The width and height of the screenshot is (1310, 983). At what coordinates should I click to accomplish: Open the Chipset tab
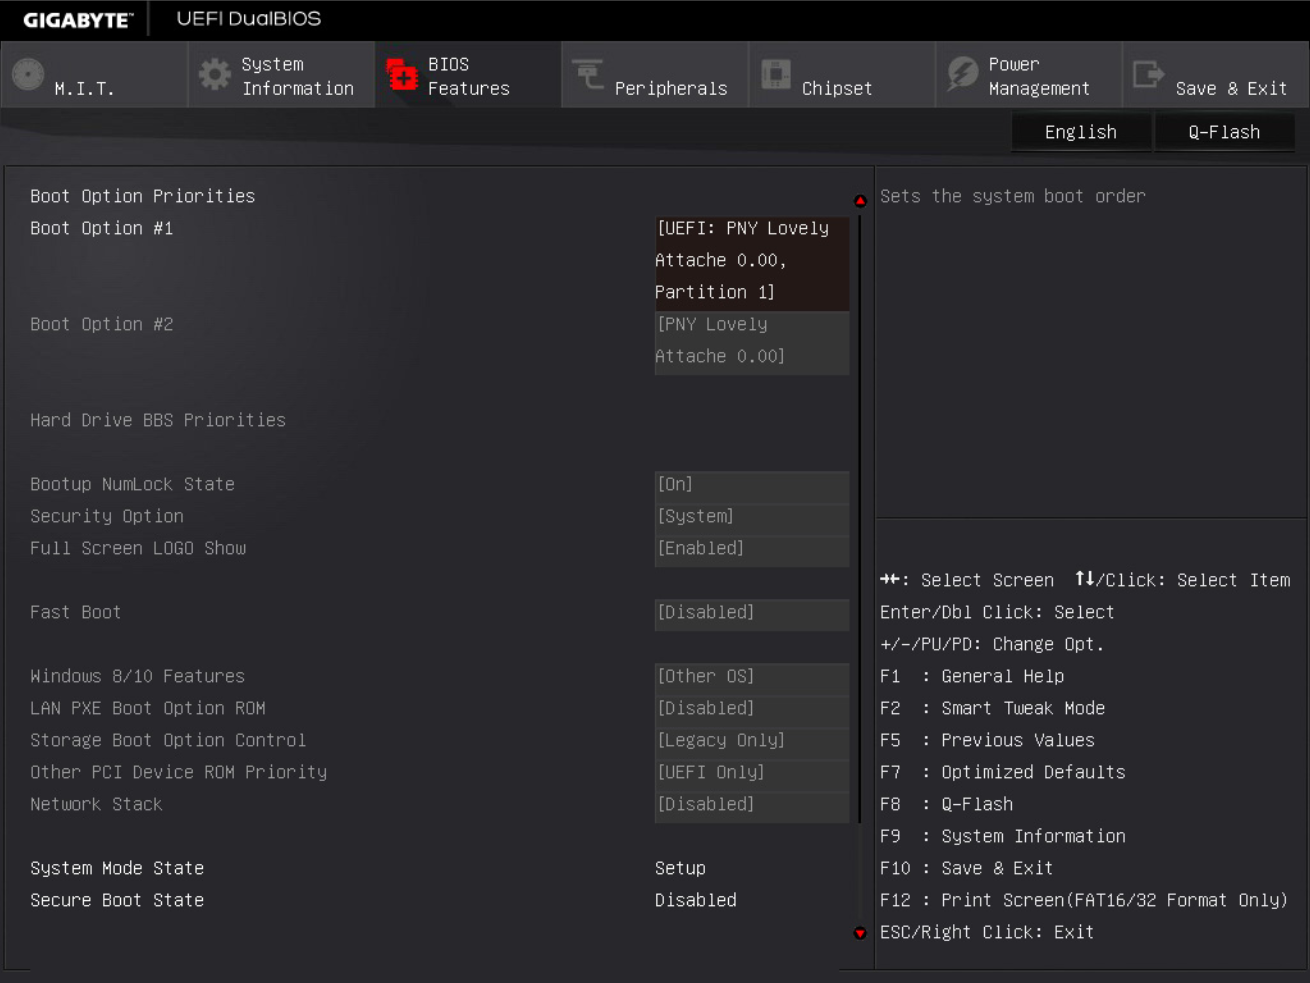pos(842,75)
